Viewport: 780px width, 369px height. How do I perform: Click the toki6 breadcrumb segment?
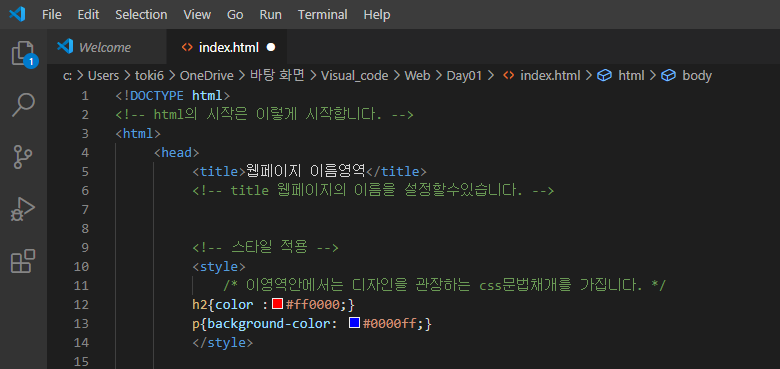click(x=150, y=76)
